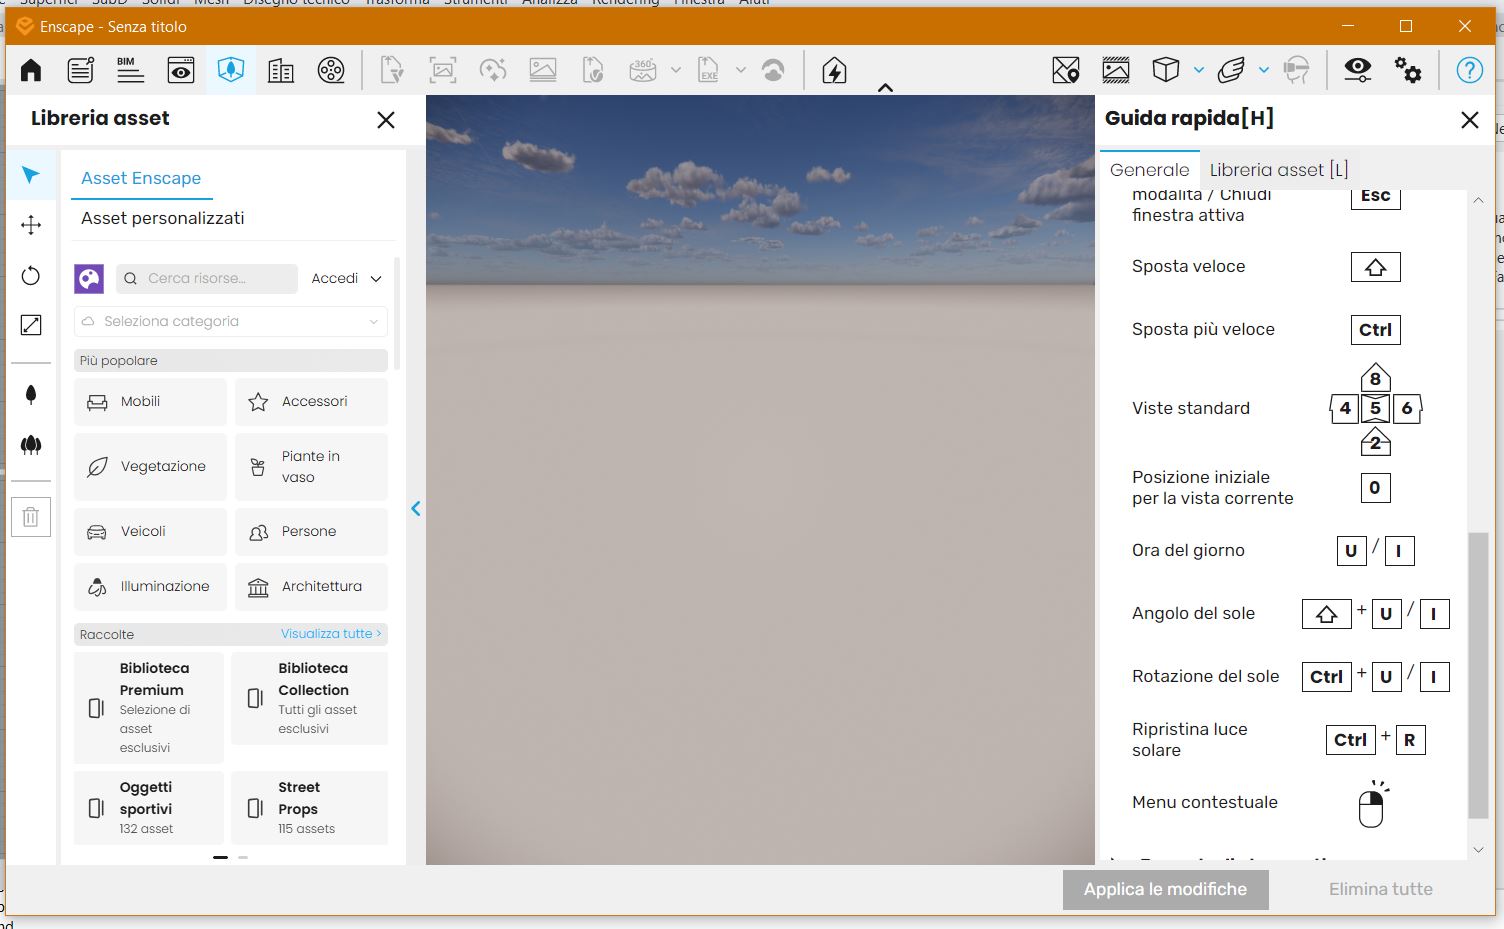This screenshot has height=929, width=1504.
Task: Open the BIM info toolbar icon
Action: [x=130, y=70]
